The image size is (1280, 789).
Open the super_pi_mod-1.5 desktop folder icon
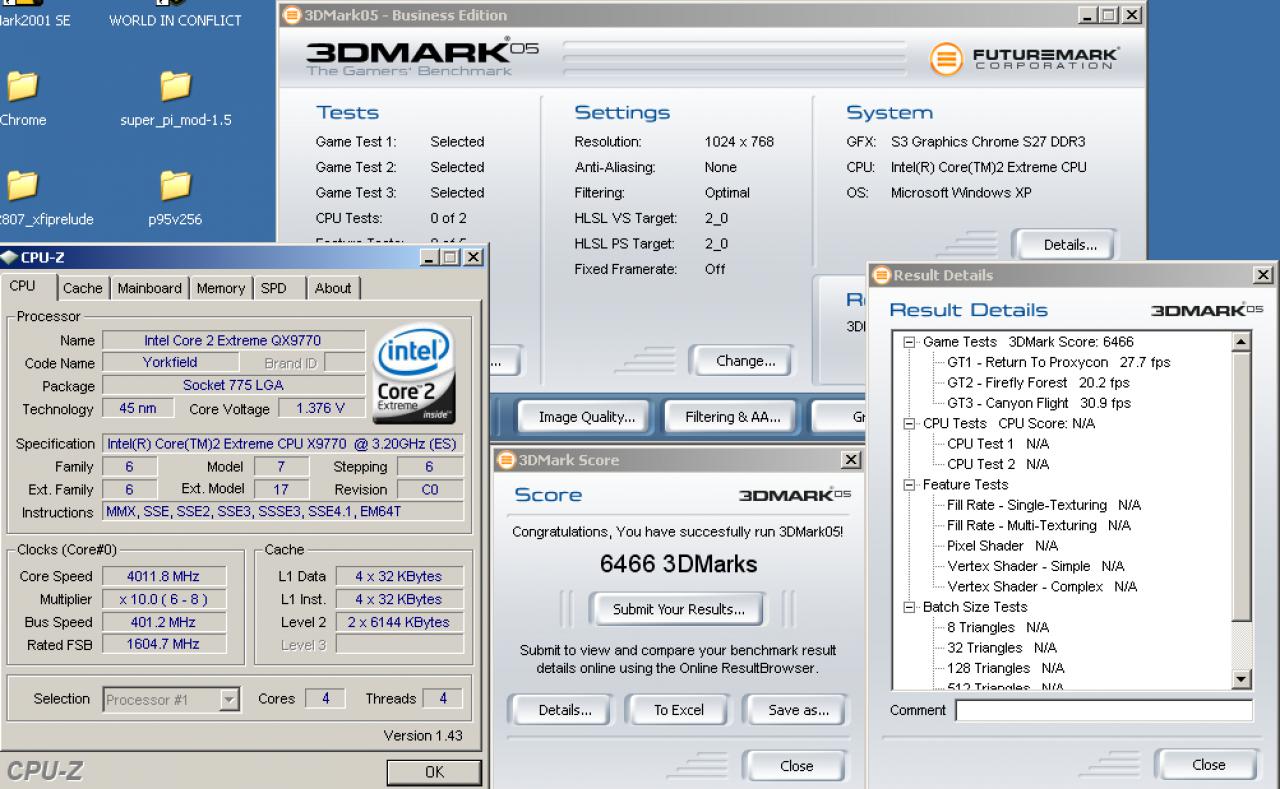(x=175, y=87)
